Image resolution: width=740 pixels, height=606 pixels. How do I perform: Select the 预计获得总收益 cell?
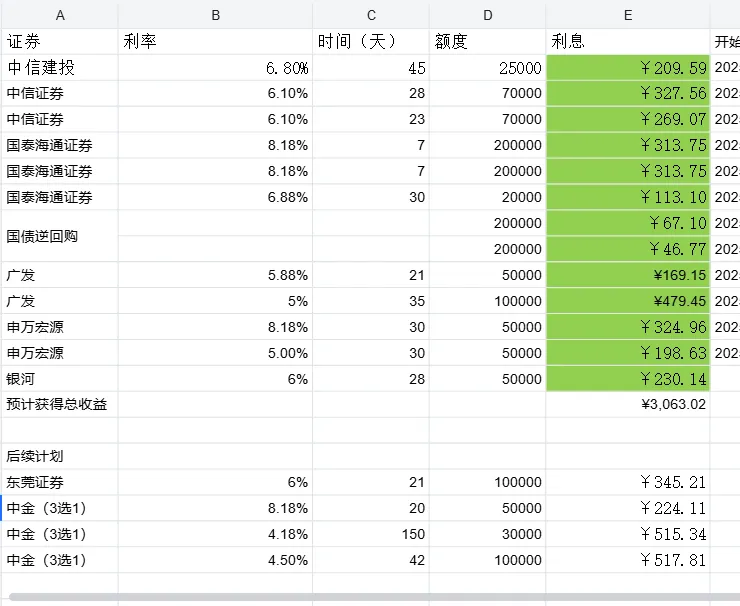tap(60, 404)
